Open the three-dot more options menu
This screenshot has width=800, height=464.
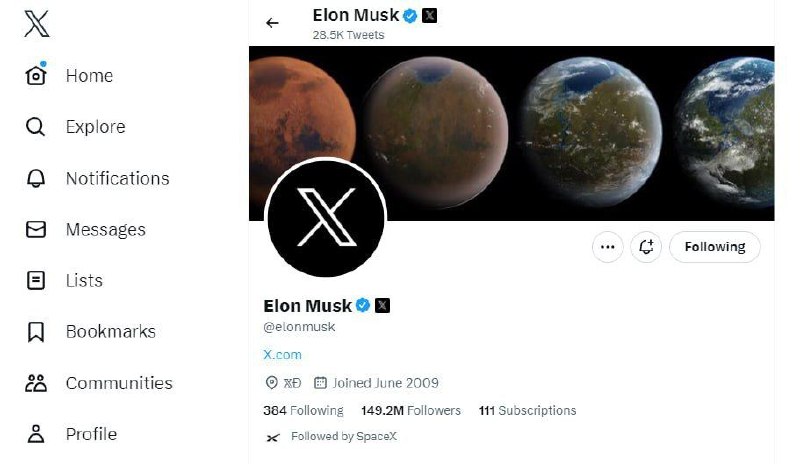pyautogui.click(x=607, y=247)
